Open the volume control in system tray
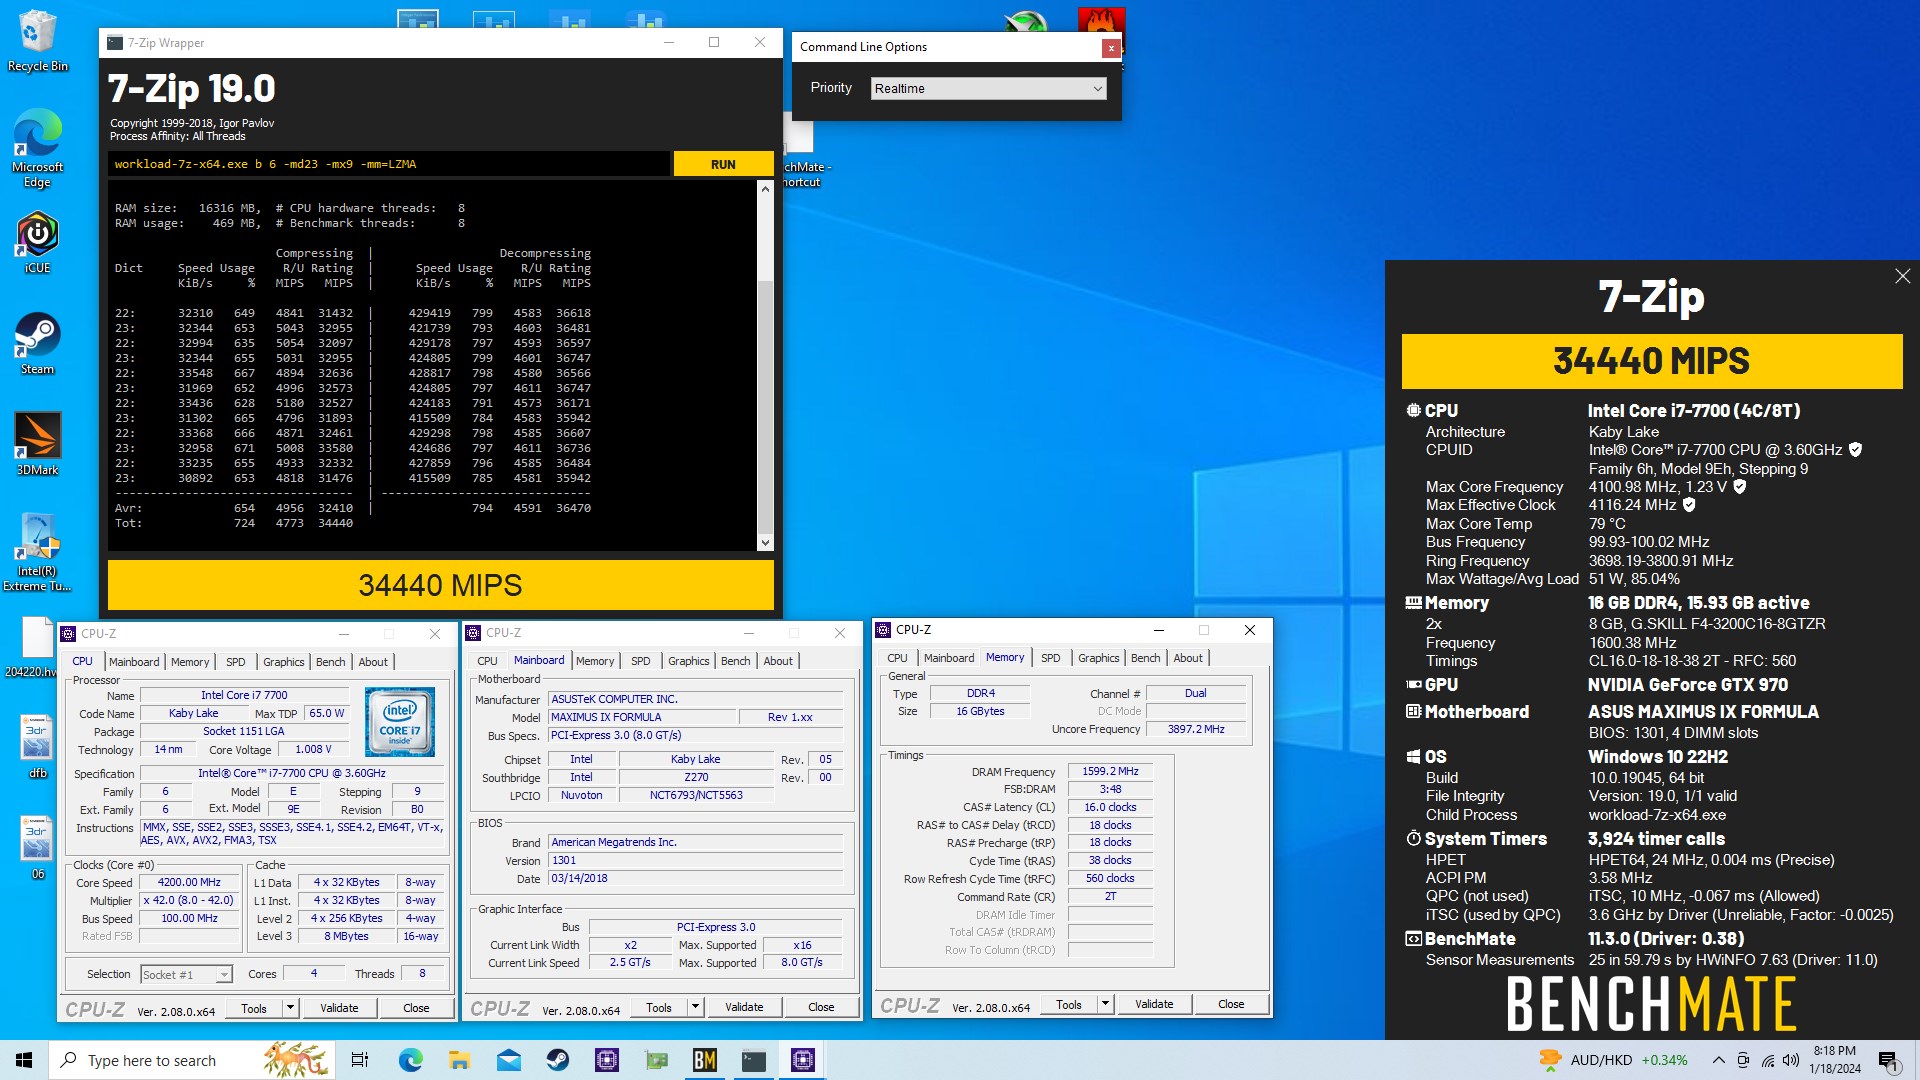 pyautogui.click(x=1791, y=1060)
